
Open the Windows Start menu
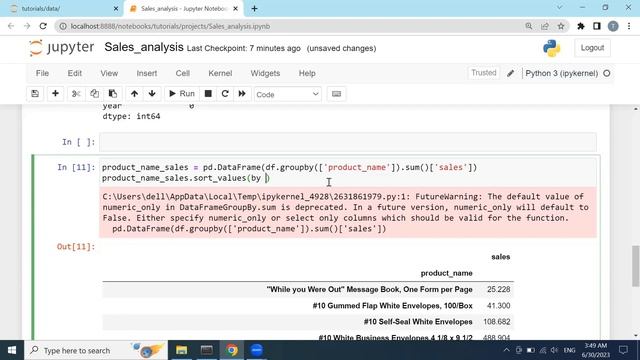pos(12,350)
